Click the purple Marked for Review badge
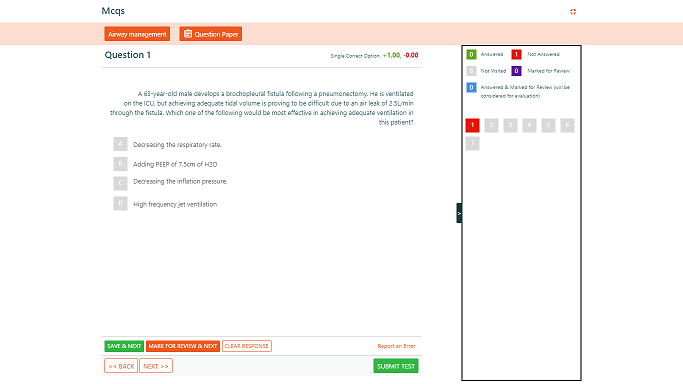 click(516, 71)
